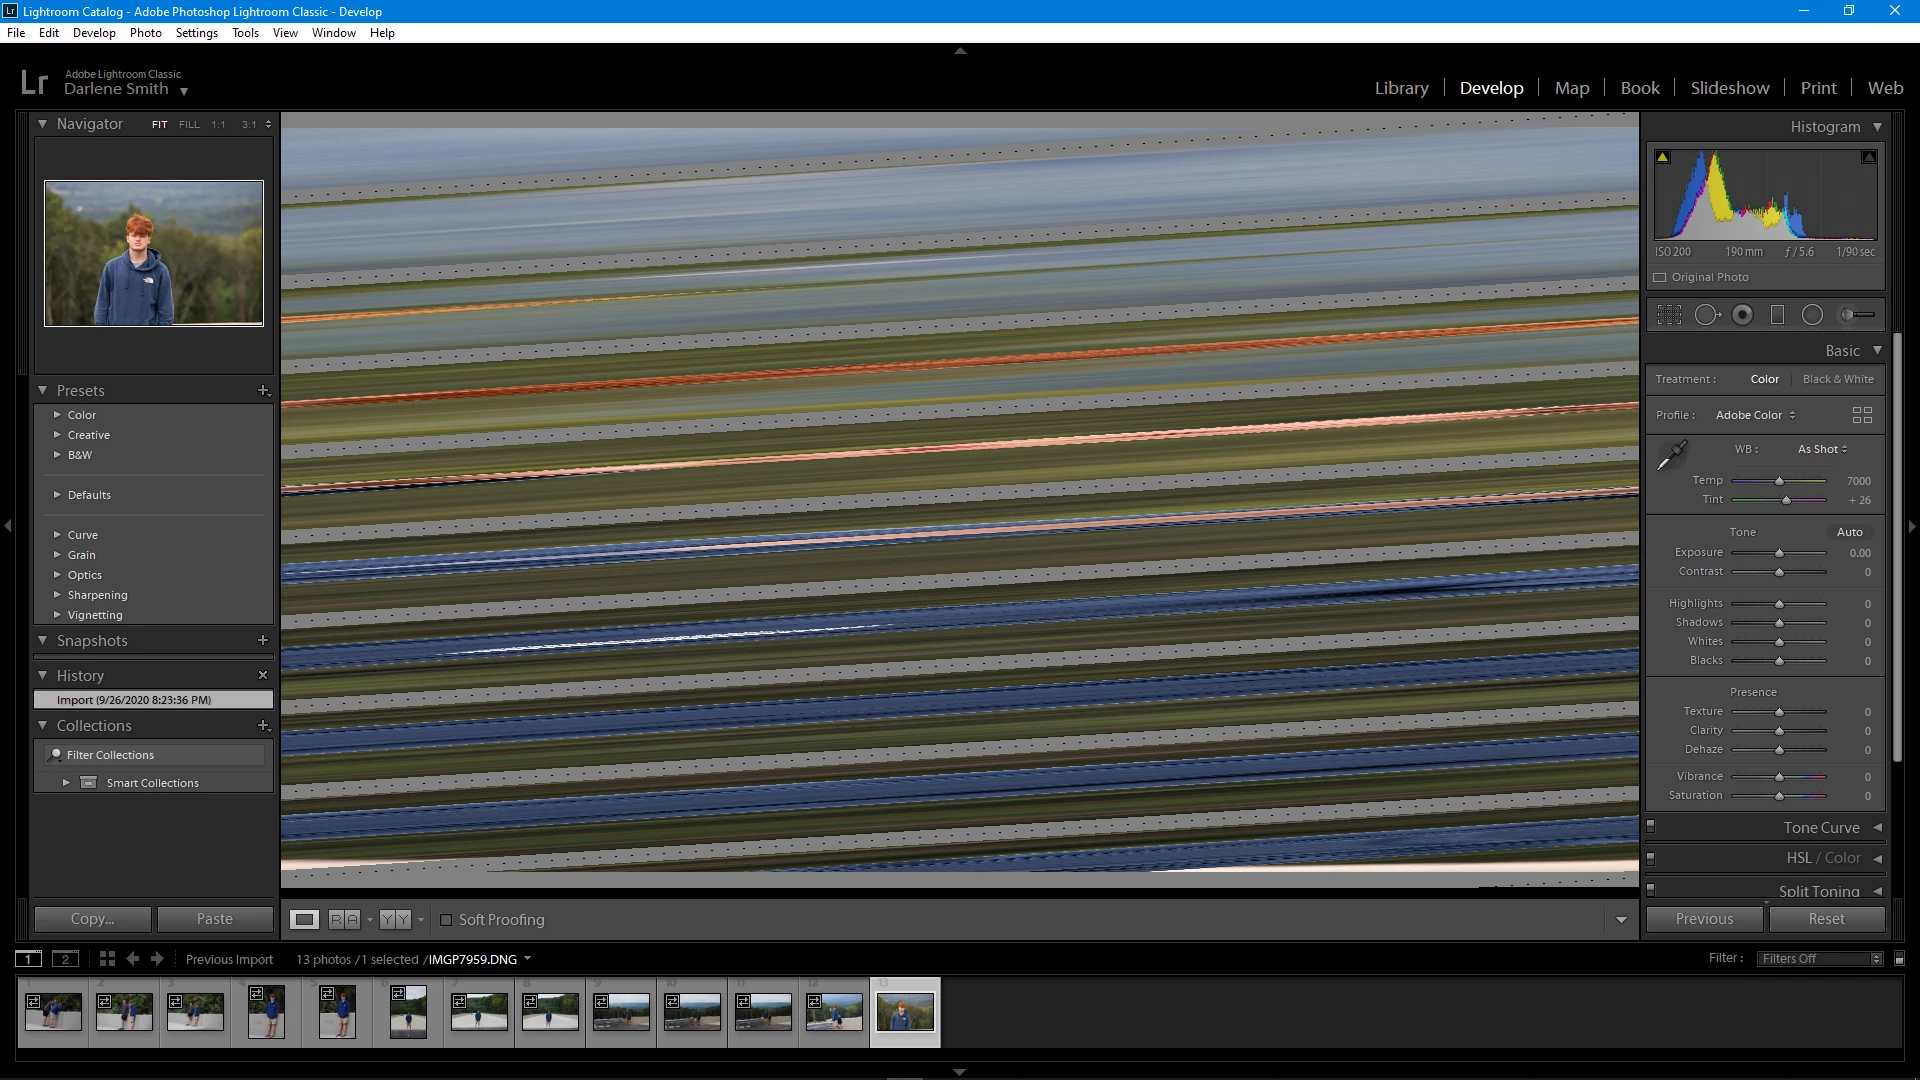The image size is (1920, 1080).
Task: Select the Radial Filter tool
Action: coord(1812,315)
